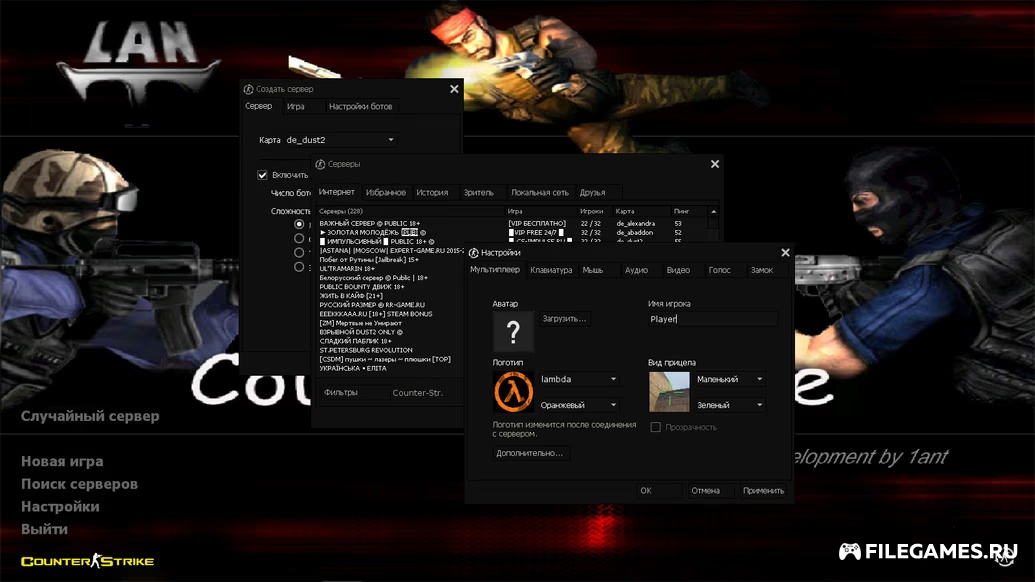This screenshot has width=1035, height=582.
Task: Sort servers by the Пинг column header
Action: (x=690, y=211)
